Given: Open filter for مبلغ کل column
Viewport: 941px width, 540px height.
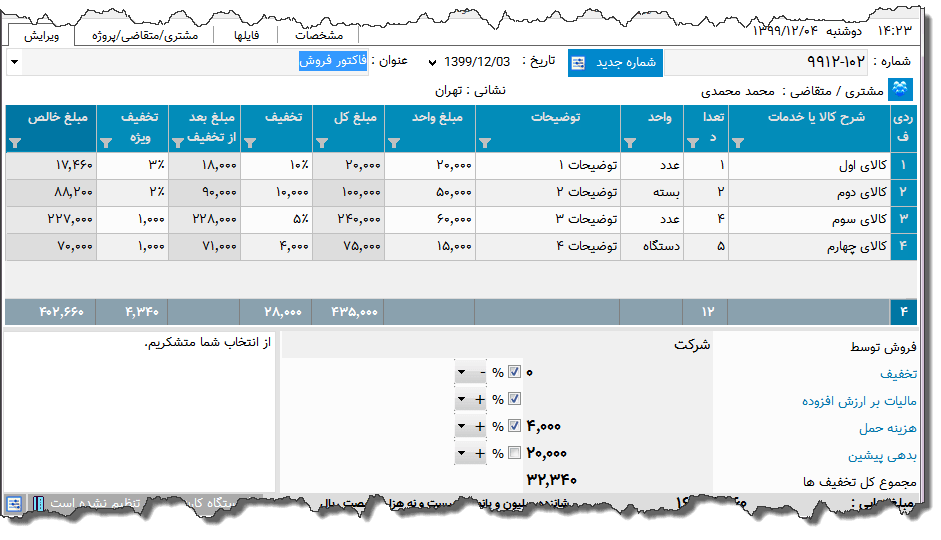Looking at the screenshot, I should pyautogui.click(x=322, y=143).
